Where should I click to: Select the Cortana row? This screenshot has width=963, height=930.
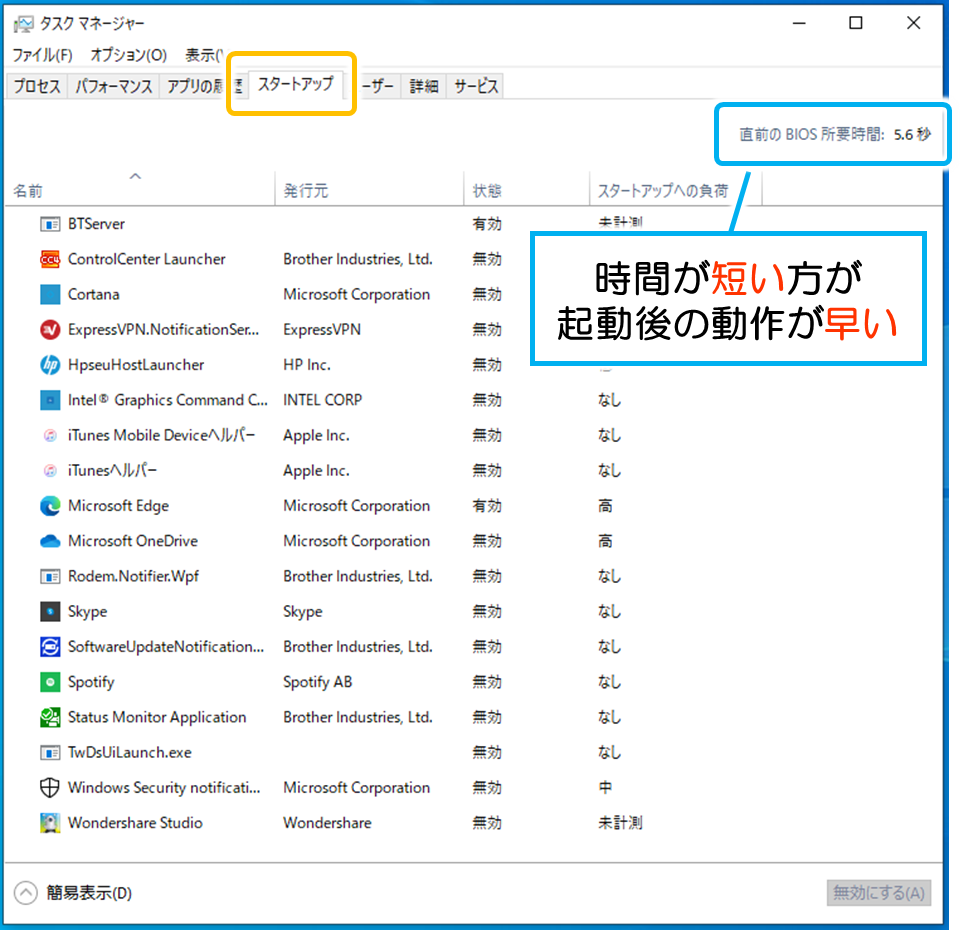point(473,294)
